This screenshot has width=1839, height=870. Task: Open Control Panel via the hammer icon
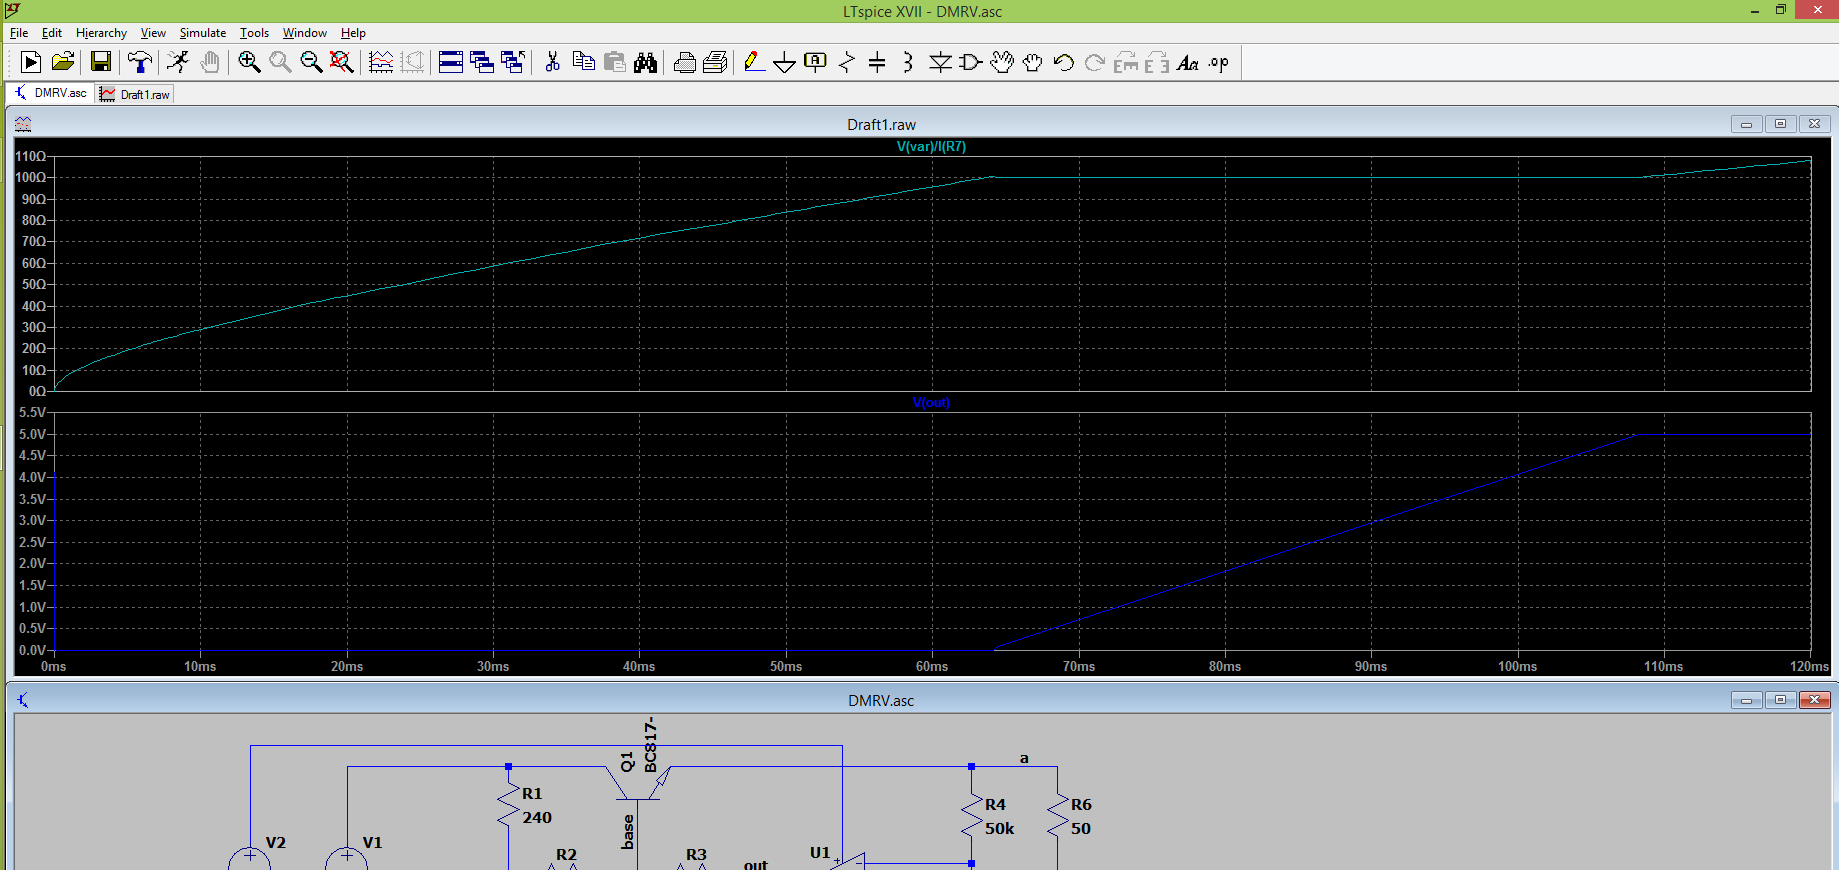(140, 62)
